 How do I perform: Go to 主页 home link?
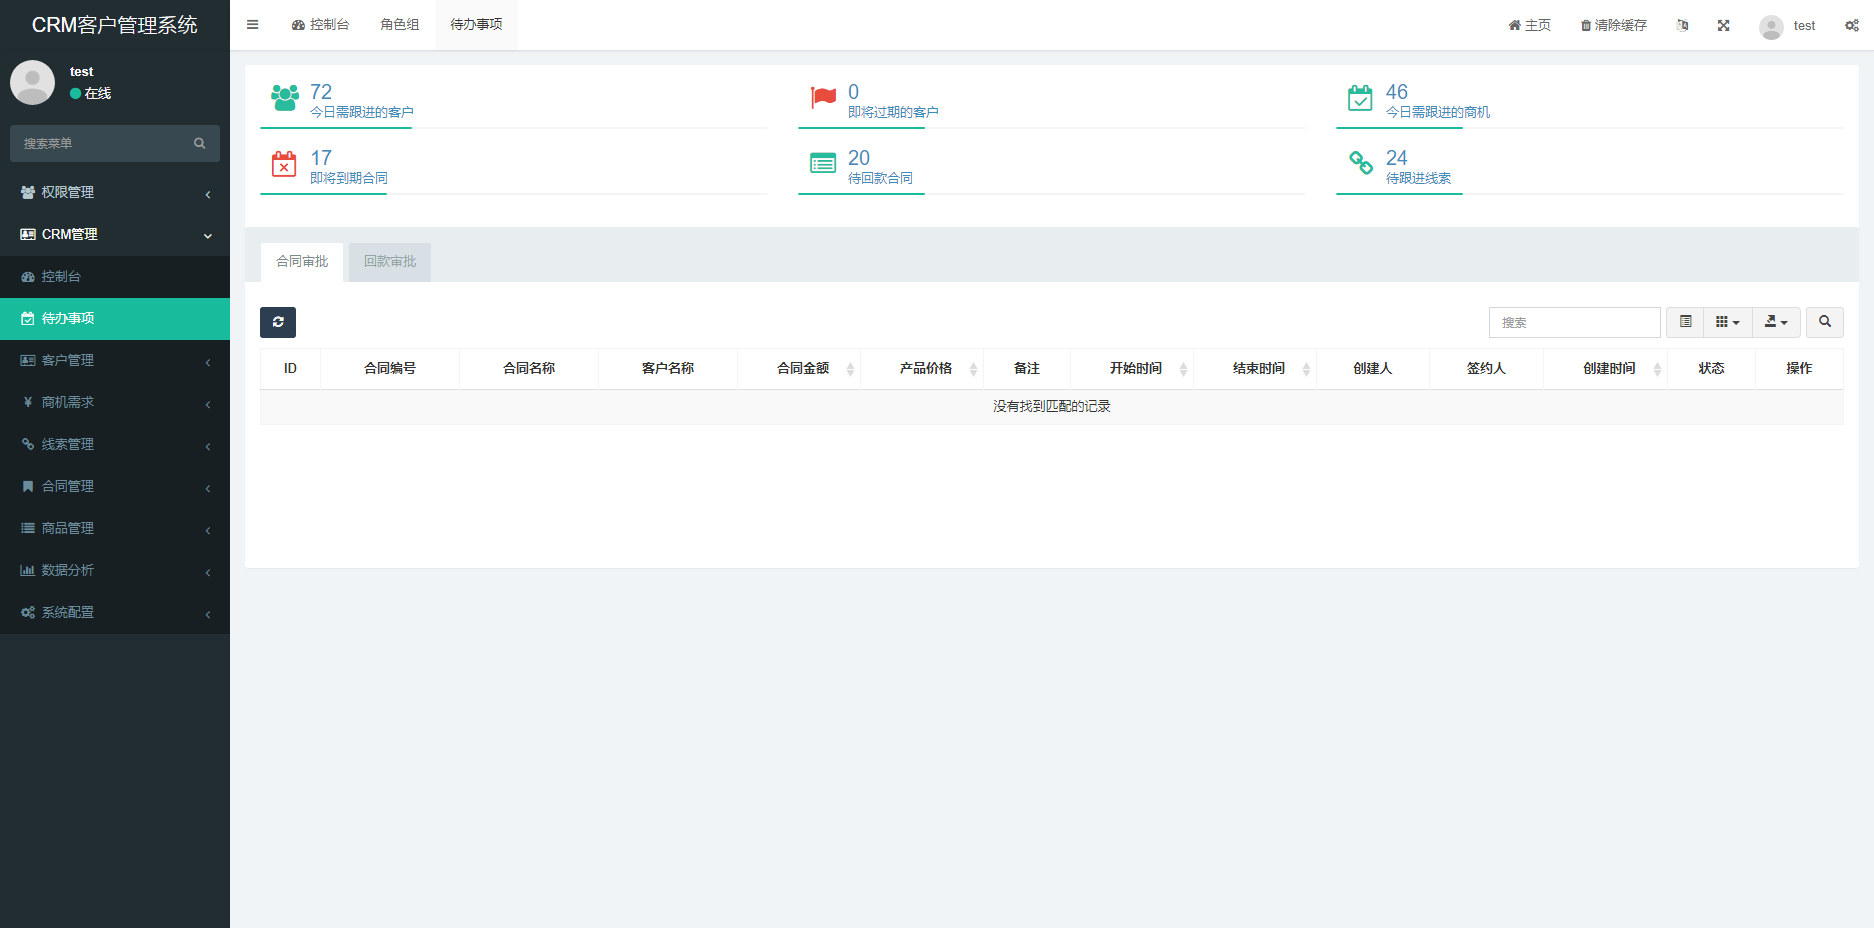tap(1530, 26)
